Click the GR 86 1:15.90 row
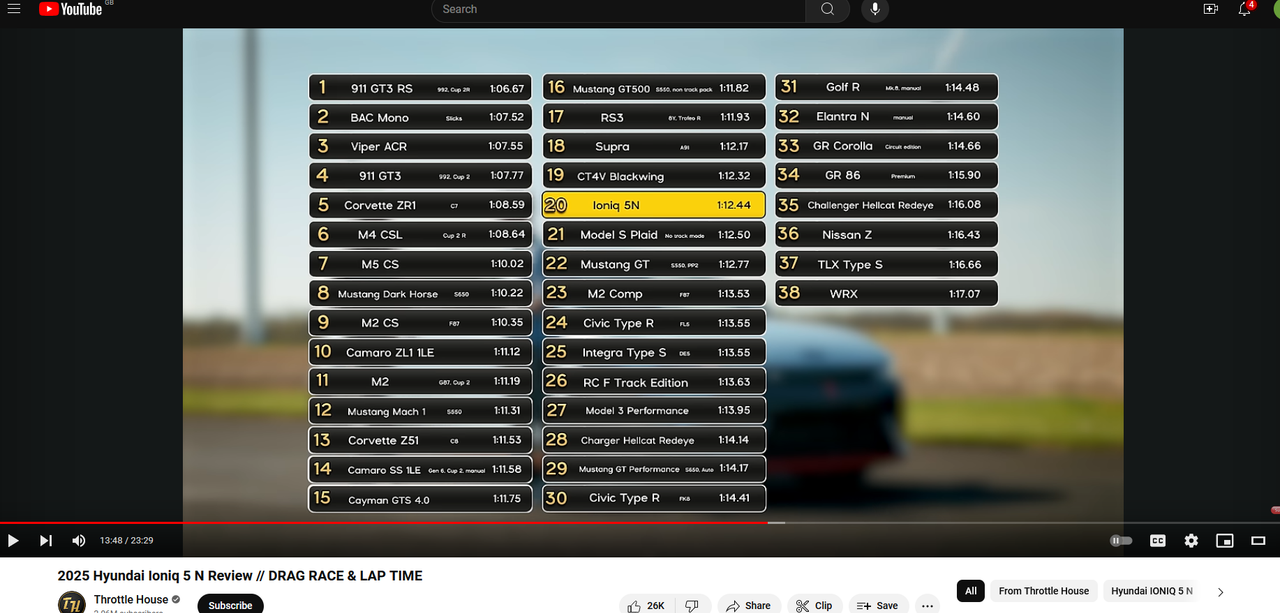The height and width of the screenshot is (613, 1280). tap(887, 175)
